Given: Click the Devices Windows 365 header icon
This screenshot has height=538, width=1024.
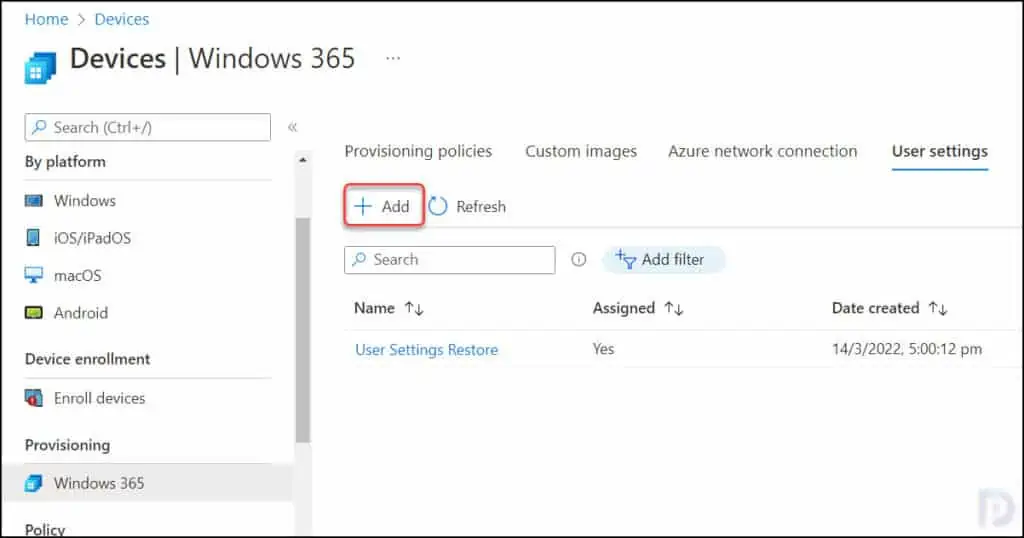Looking at the screenshot, I should (40, 67).
